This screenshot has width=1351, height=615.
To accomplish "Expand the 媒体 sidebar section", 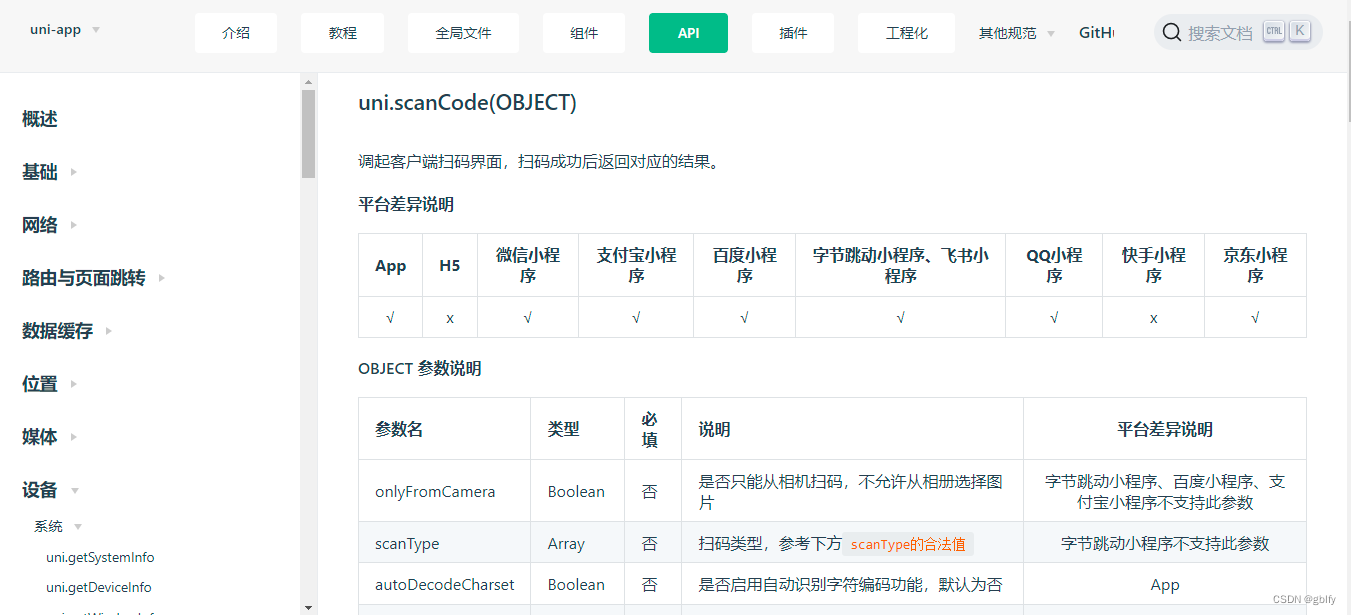I will point(50,437).
